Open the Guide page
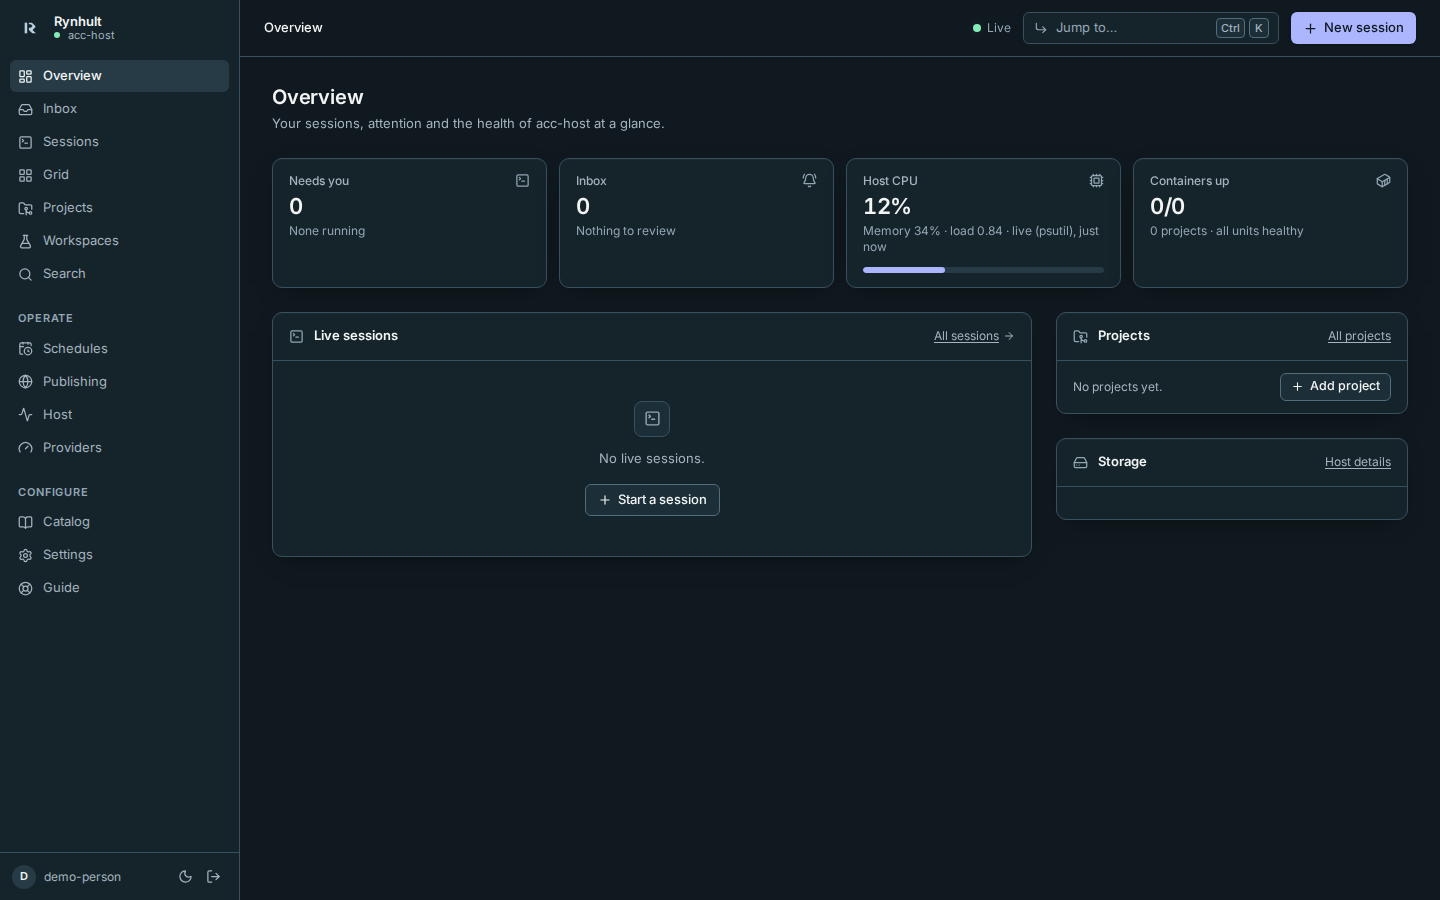The height and width of the screenshot is (900, 1440). point(119,588)
